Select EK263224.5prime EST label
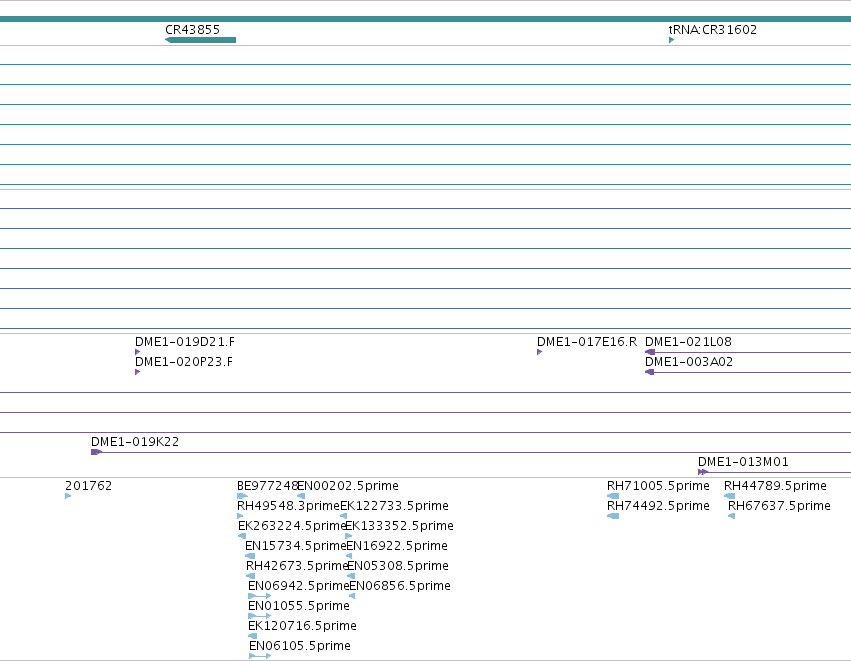 (292, 525)
